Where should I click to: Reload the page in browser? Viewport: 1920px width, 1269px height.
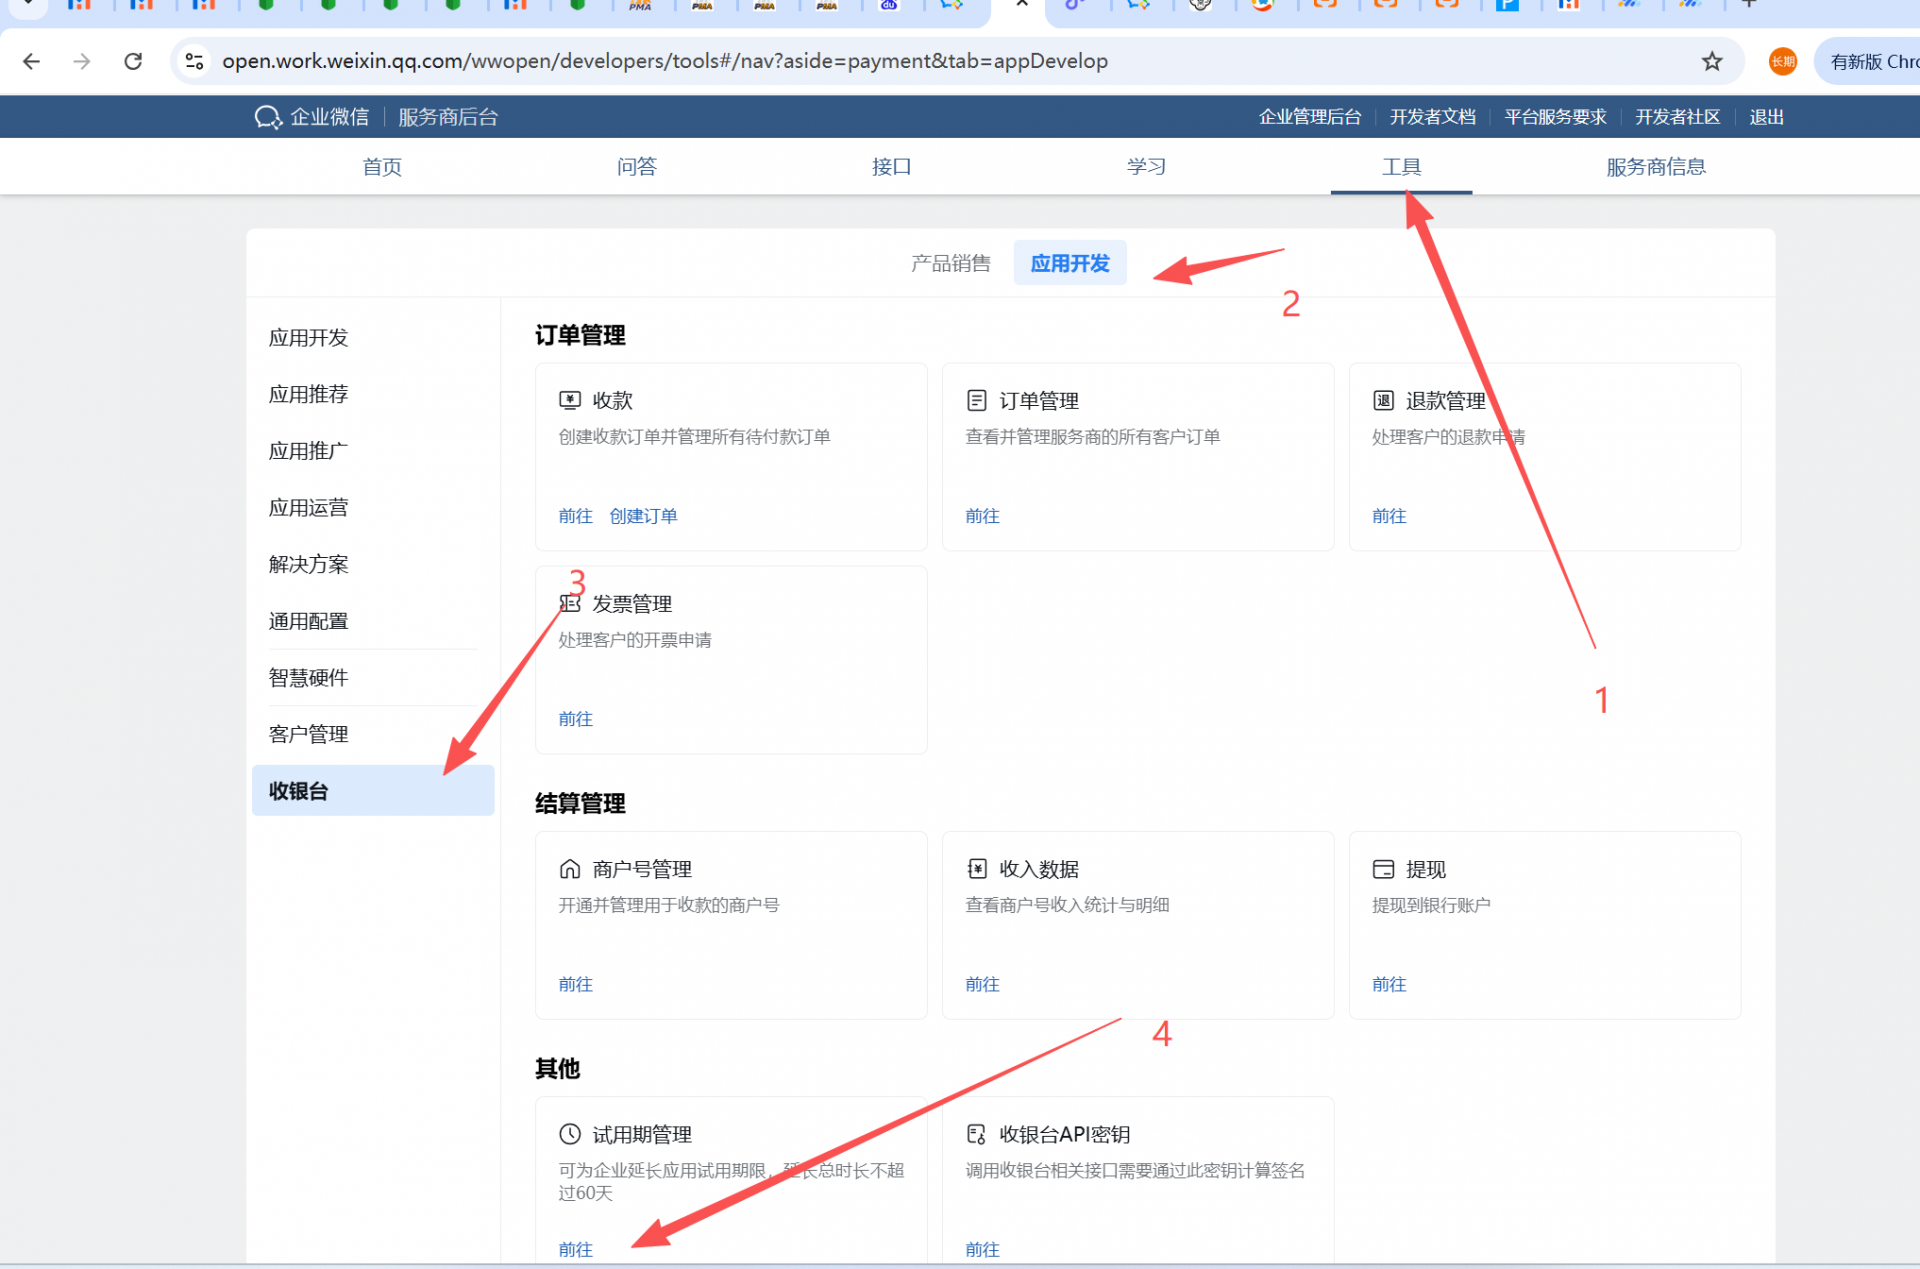point(133,61)
